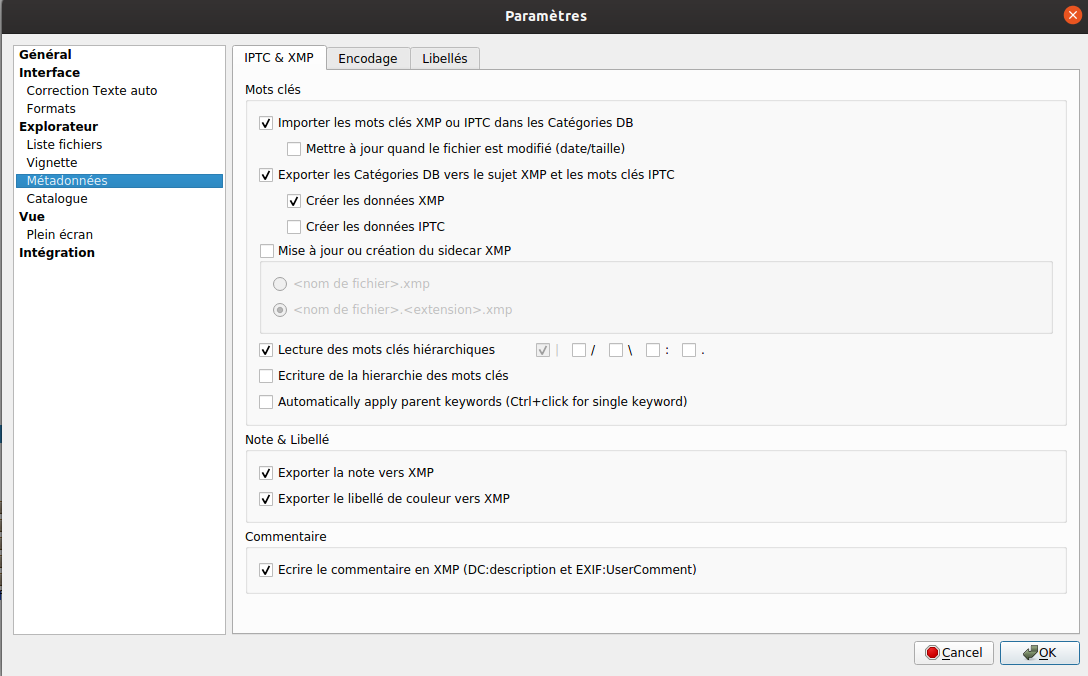Uncheck Exporter la note vers XMP
This screenshot has height=676, width=1088.
pos(266,473)
